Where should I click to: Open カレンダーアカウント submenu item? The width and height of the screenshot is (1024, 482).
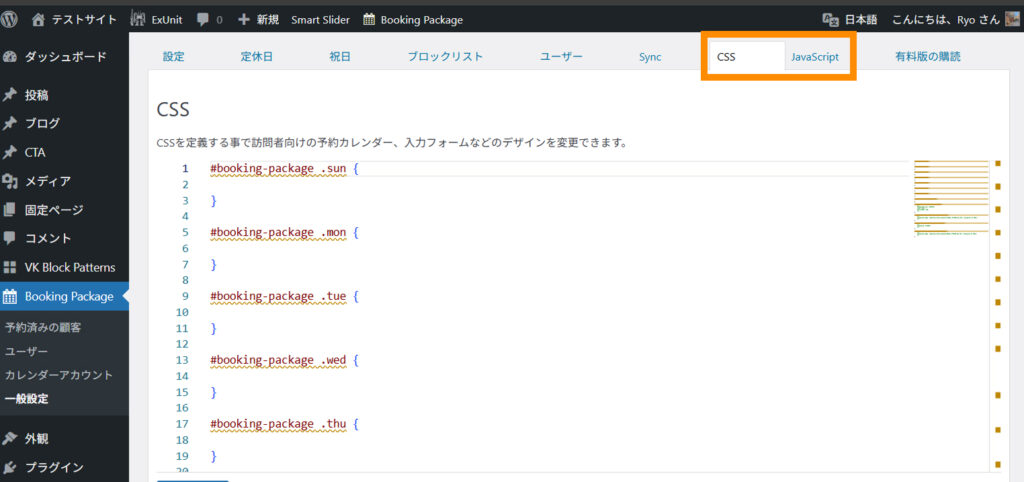point(58,375)
